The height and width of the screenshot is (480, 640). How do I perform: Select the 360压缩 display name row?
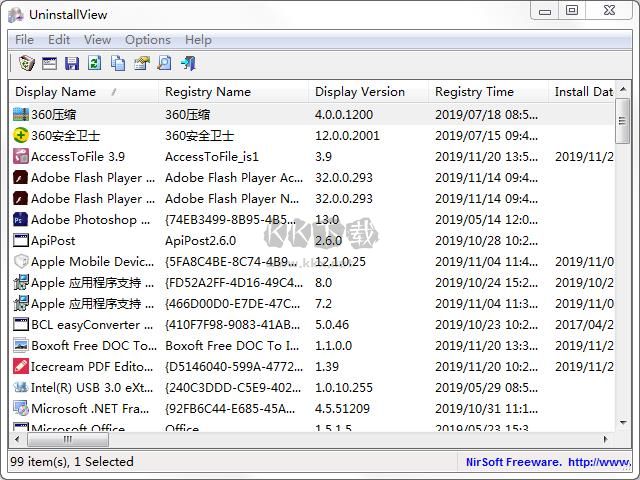pyautogui.click(x=53, y=114)
